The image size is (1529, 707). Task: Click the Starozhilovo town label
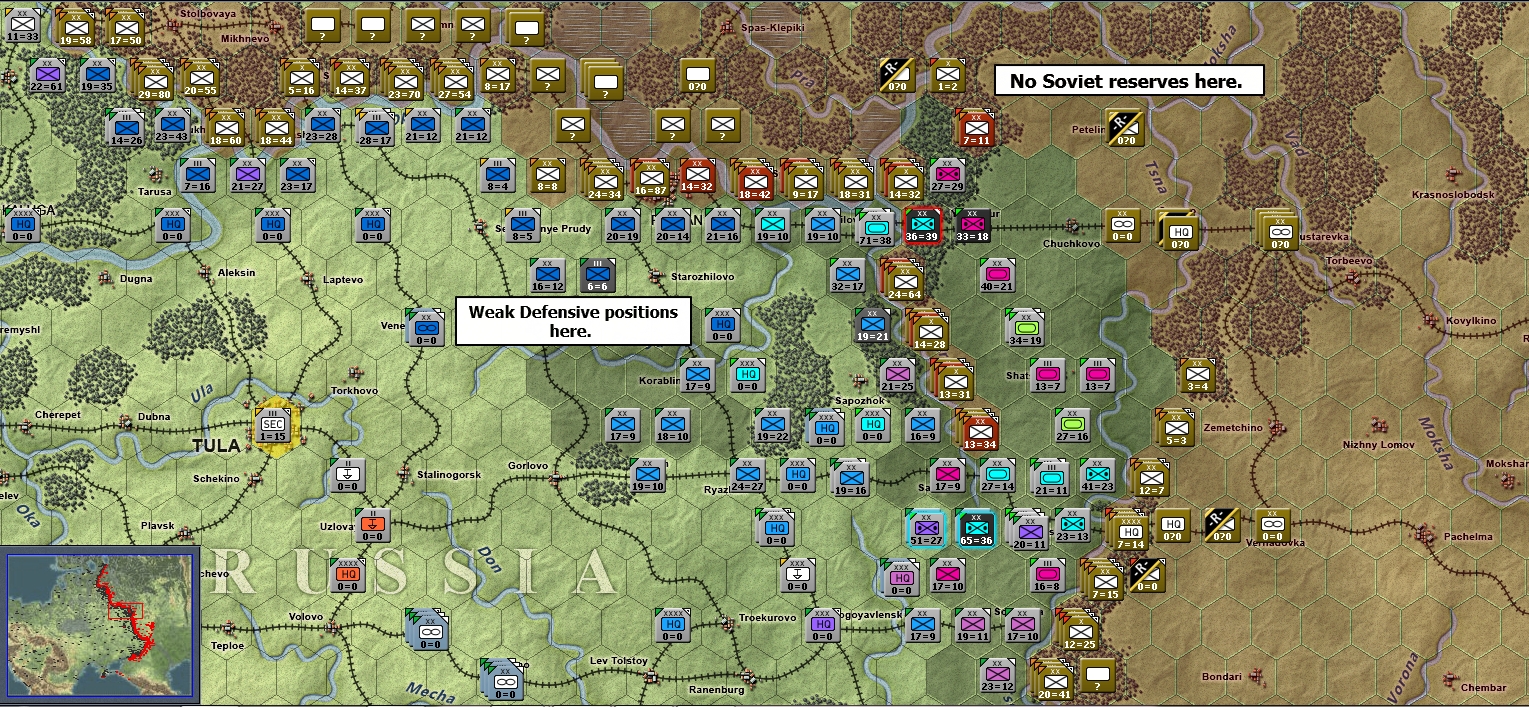[702, 276]
